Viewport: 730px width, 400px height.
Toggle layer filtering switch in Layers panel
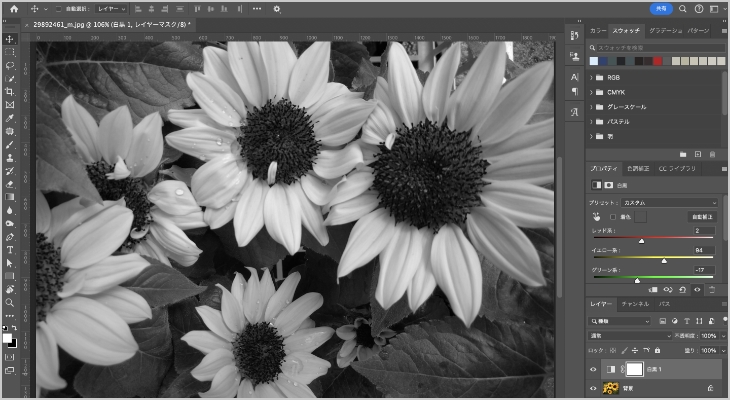click(x=724, y=319)
